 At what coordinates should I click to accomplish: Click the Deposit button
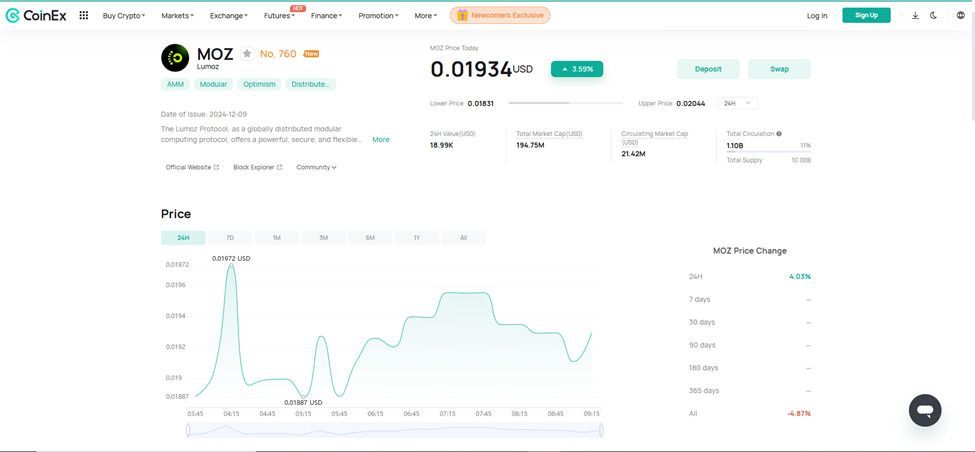[708, 69]
